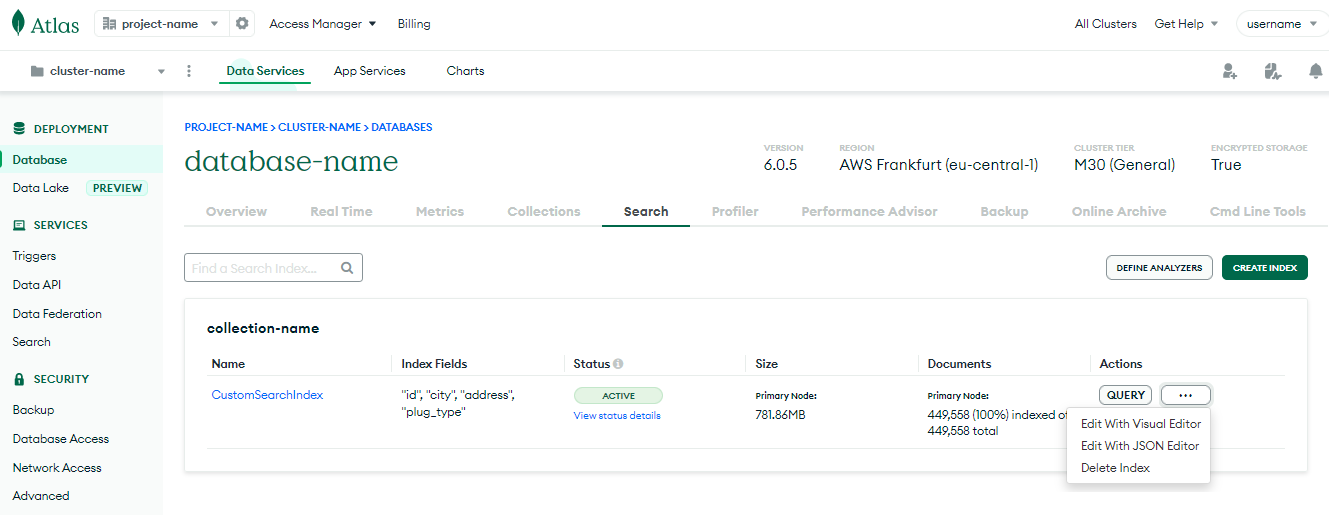Viewport: 1331px width, 515px height.
Task: Open project settings gear icon
Action: (242, 24)
